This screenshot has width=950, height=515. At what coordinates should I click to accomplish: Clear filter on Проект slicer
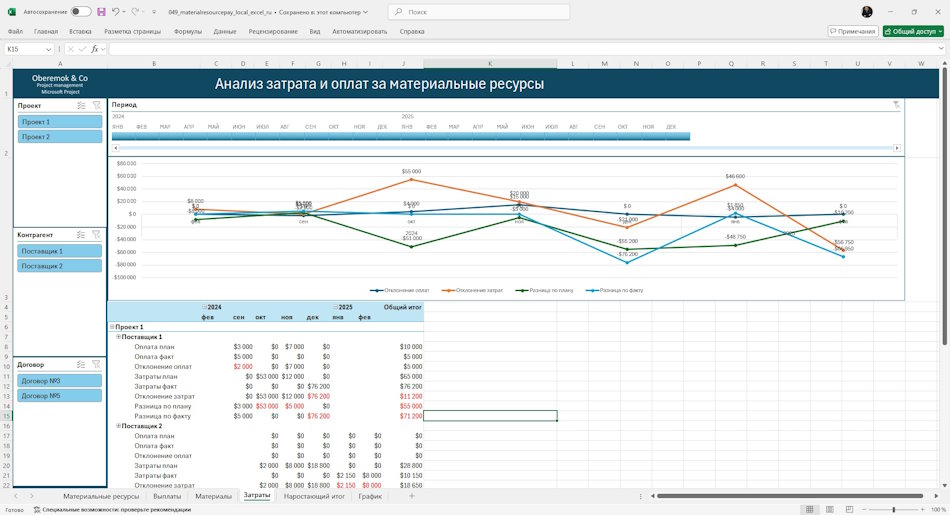click(96, 105)
